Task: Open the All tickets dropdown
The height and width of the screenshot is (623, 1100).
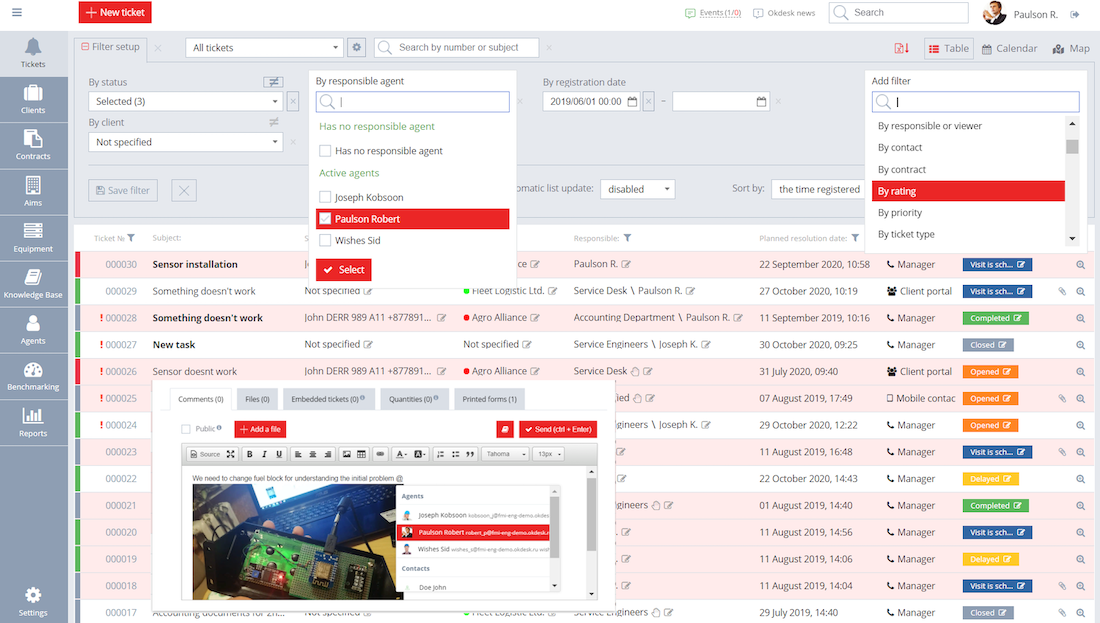Action: [264, 48]
